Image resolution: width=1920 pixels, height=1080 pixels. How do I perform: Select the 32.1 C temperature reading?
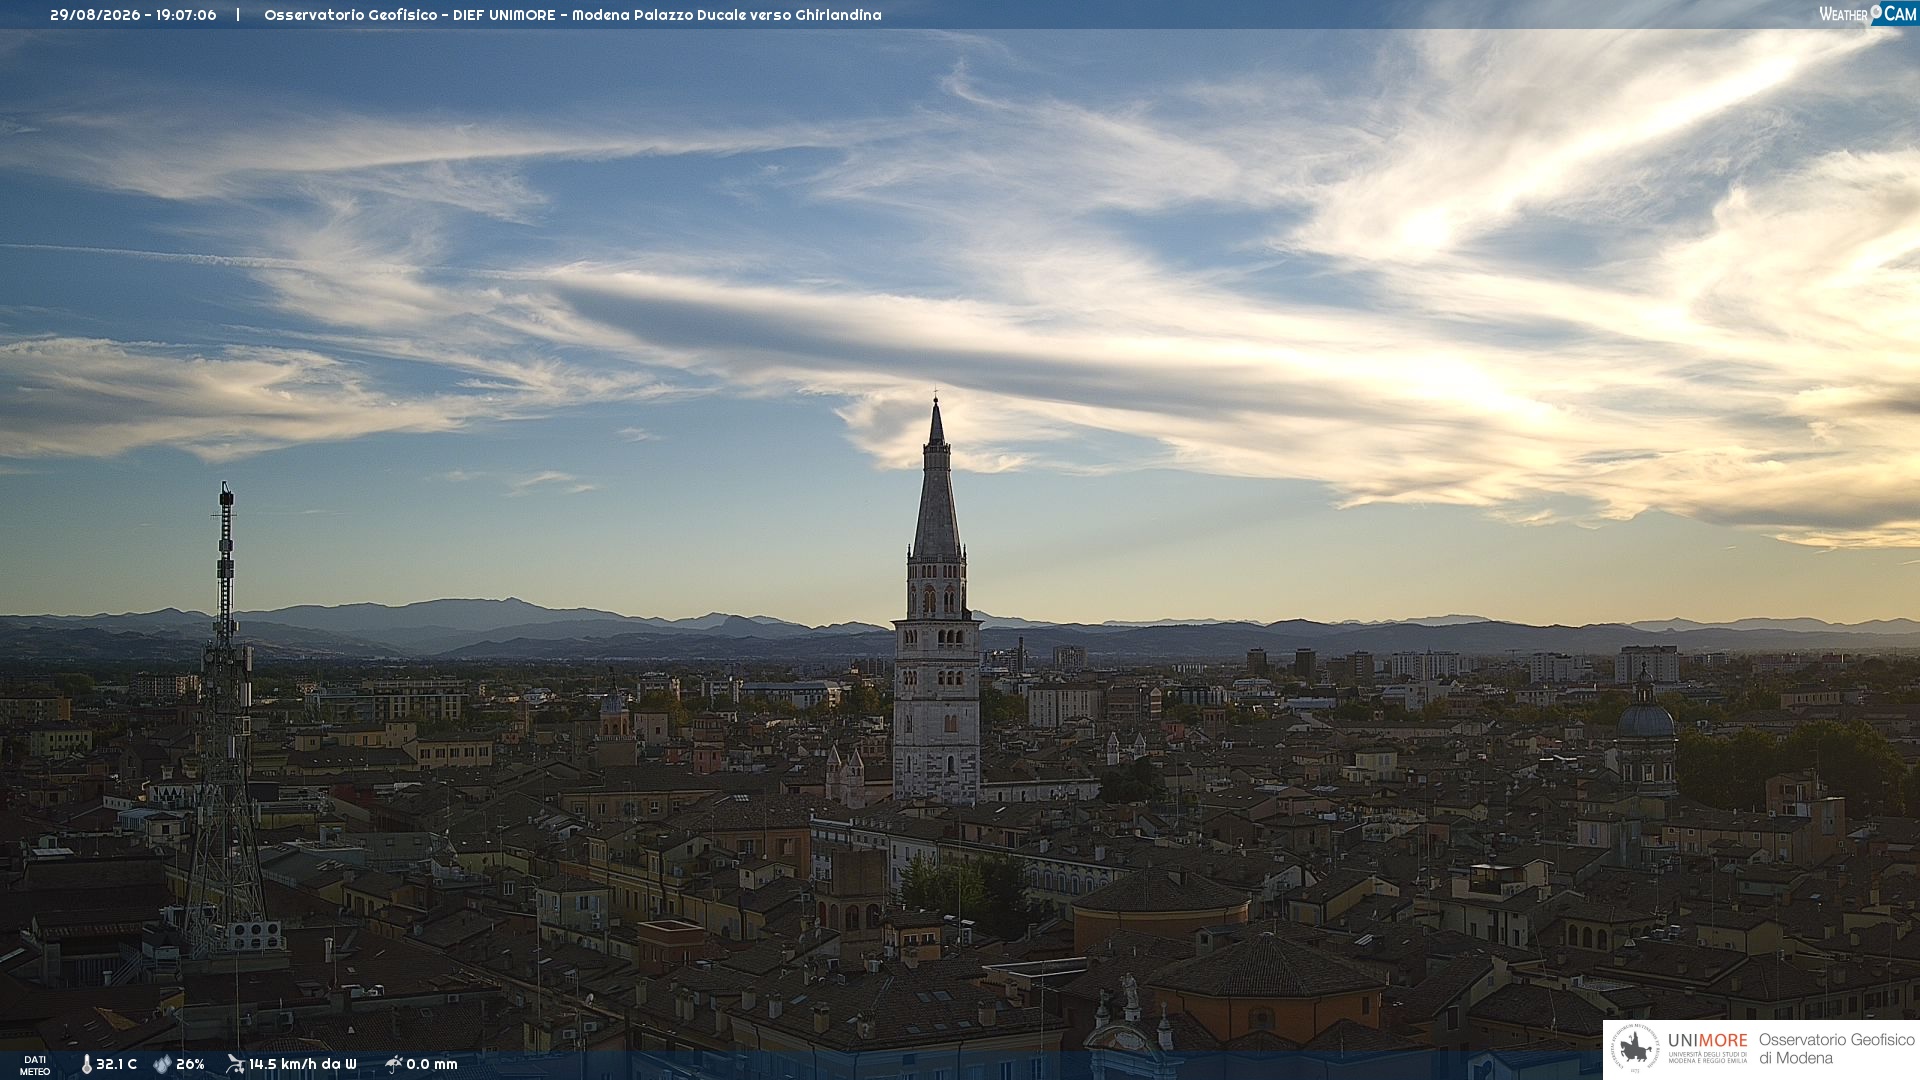[x=116, y=1065]
